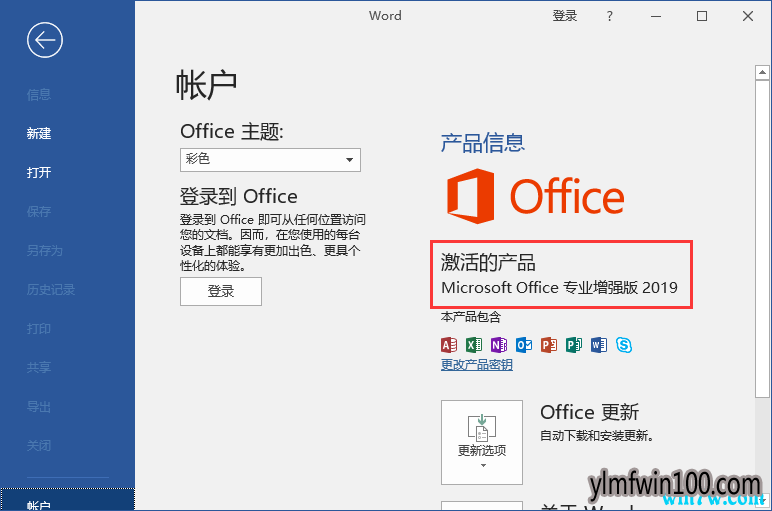Click the Word app icon
This screenshot has height=511, width=772.
[x=599, y=345]
